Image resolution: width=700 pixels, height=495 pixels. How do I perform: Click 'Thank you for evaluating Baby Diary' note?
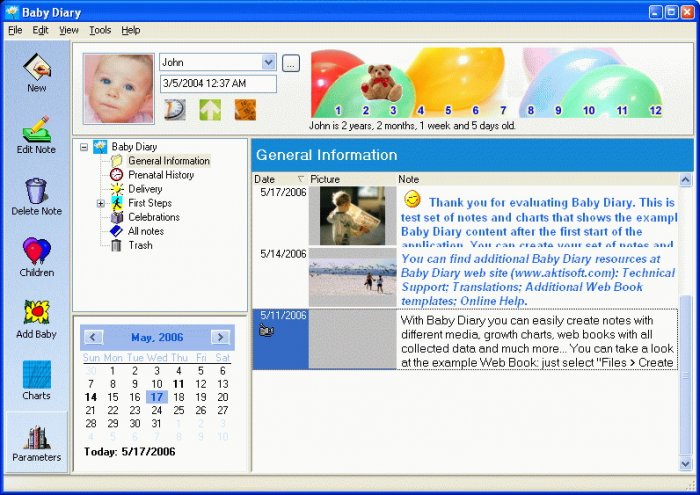coord(537,217)
